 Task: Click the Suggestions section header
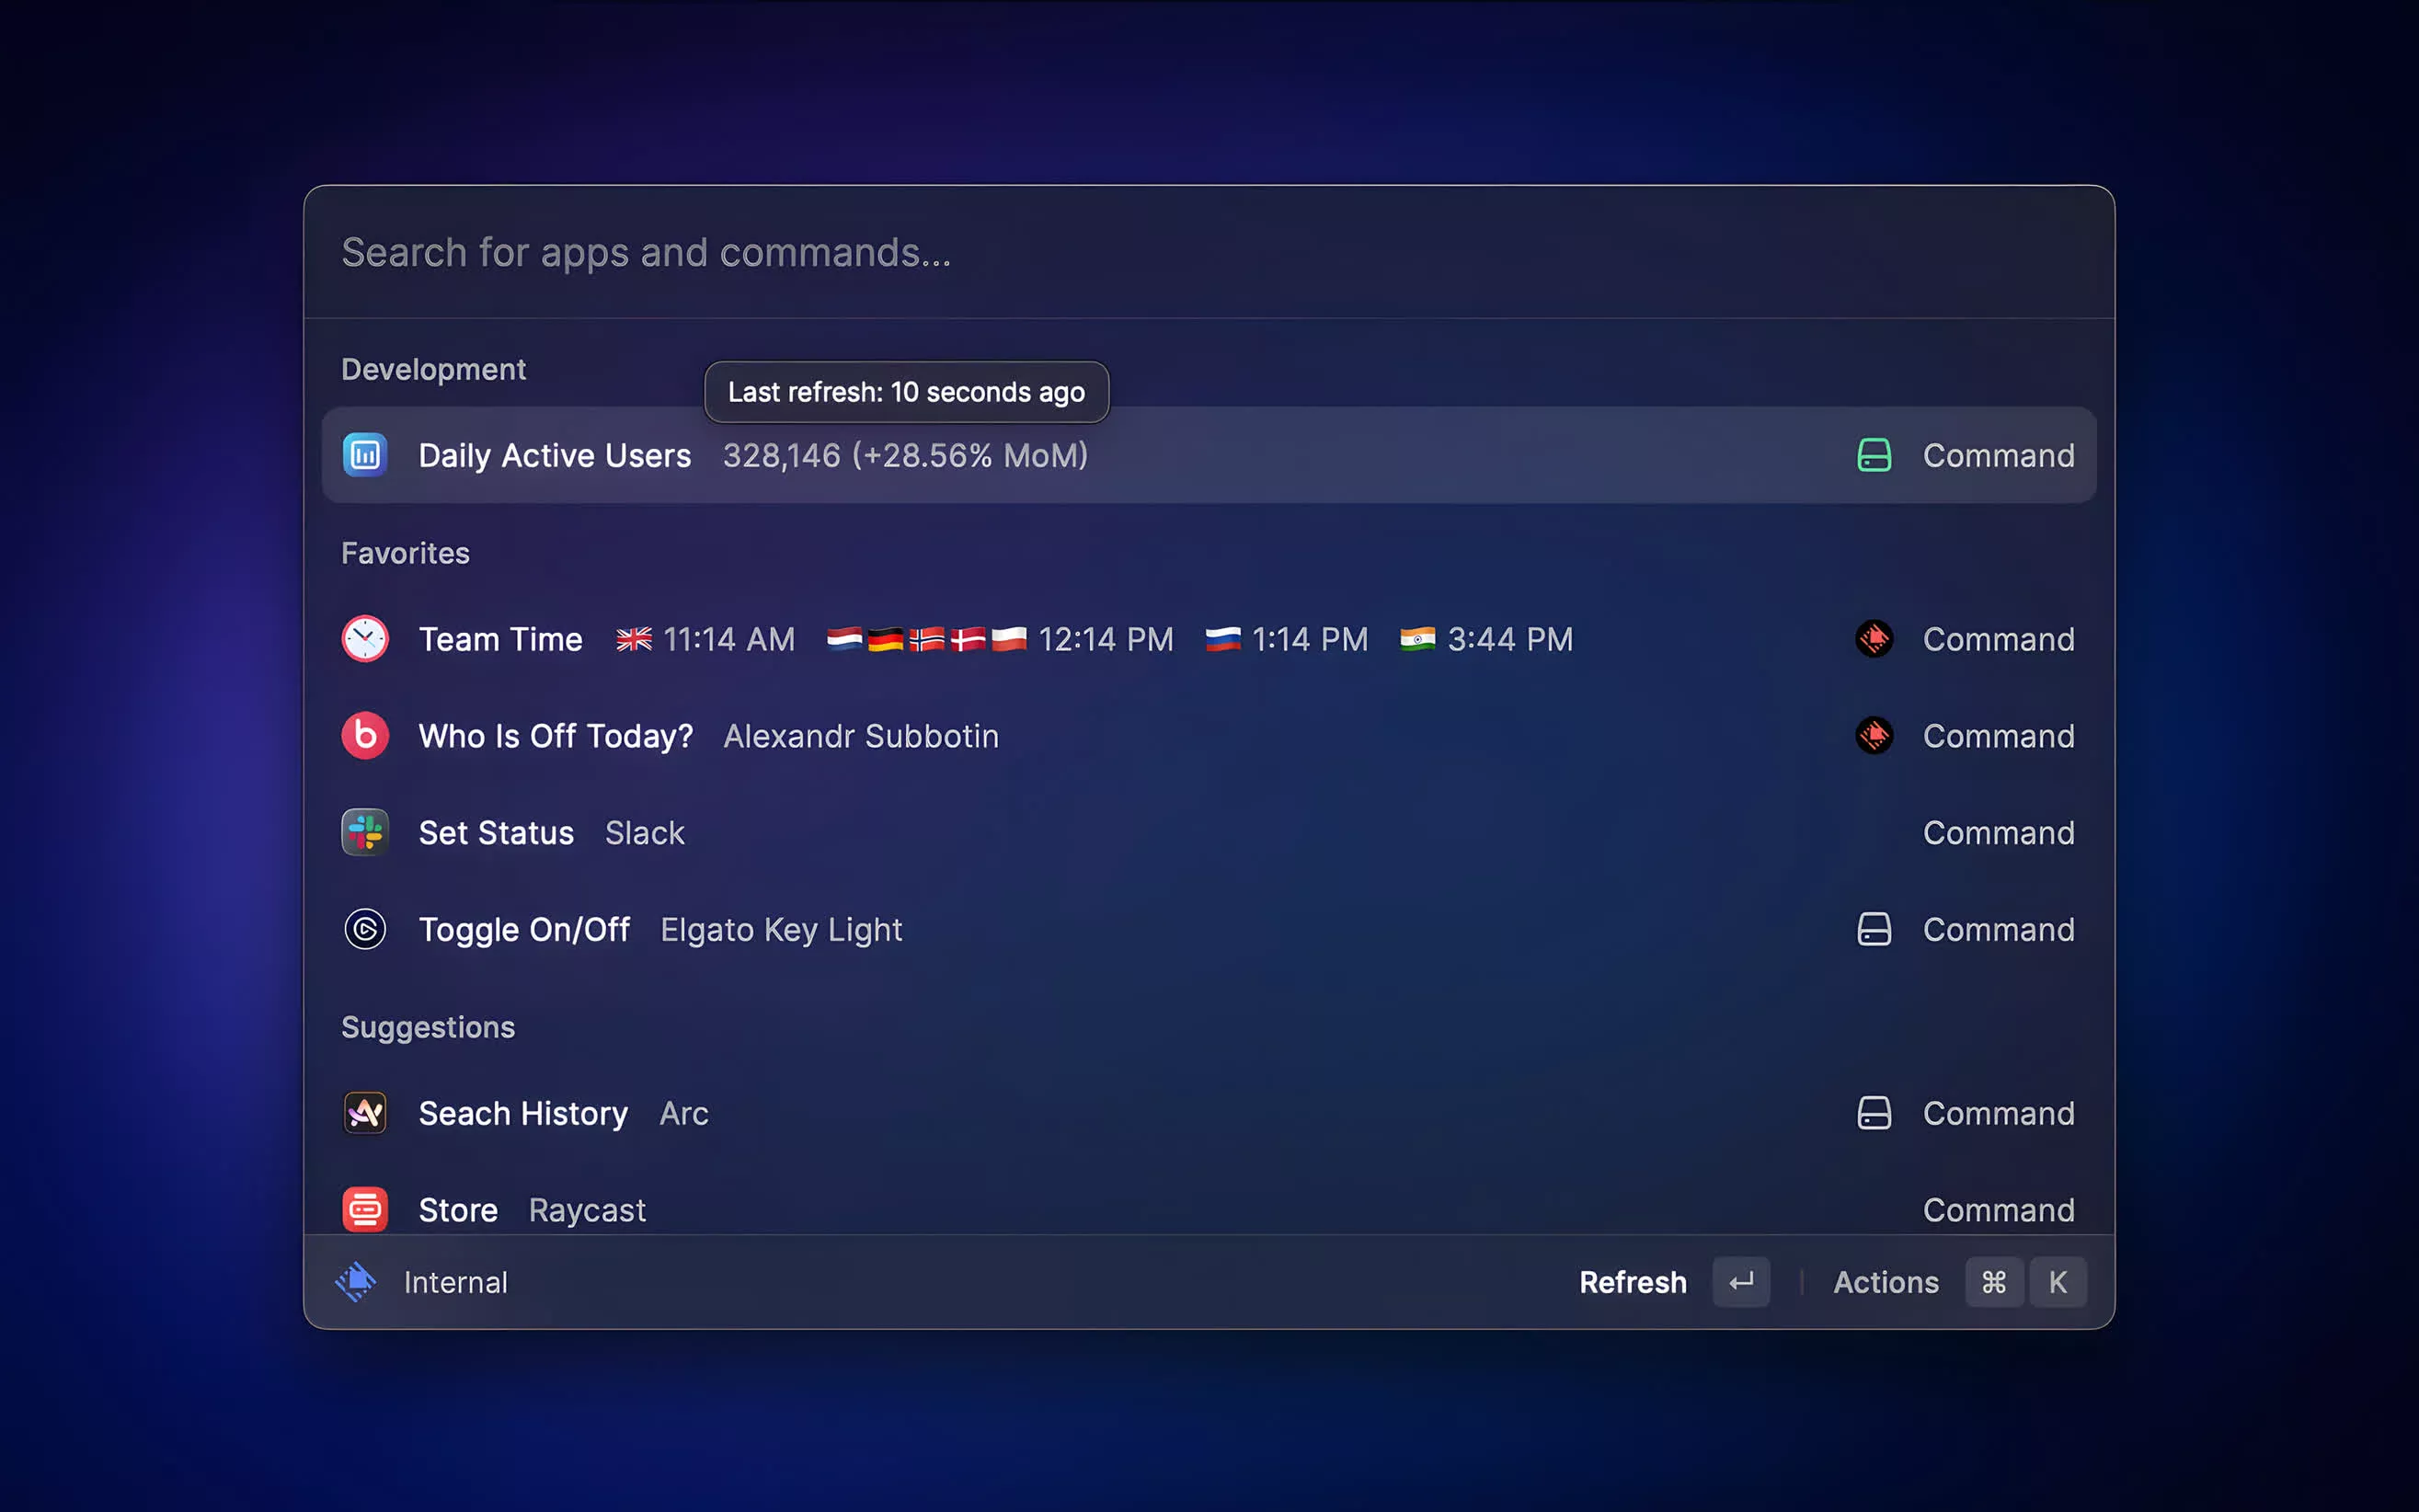(428, 1027)
